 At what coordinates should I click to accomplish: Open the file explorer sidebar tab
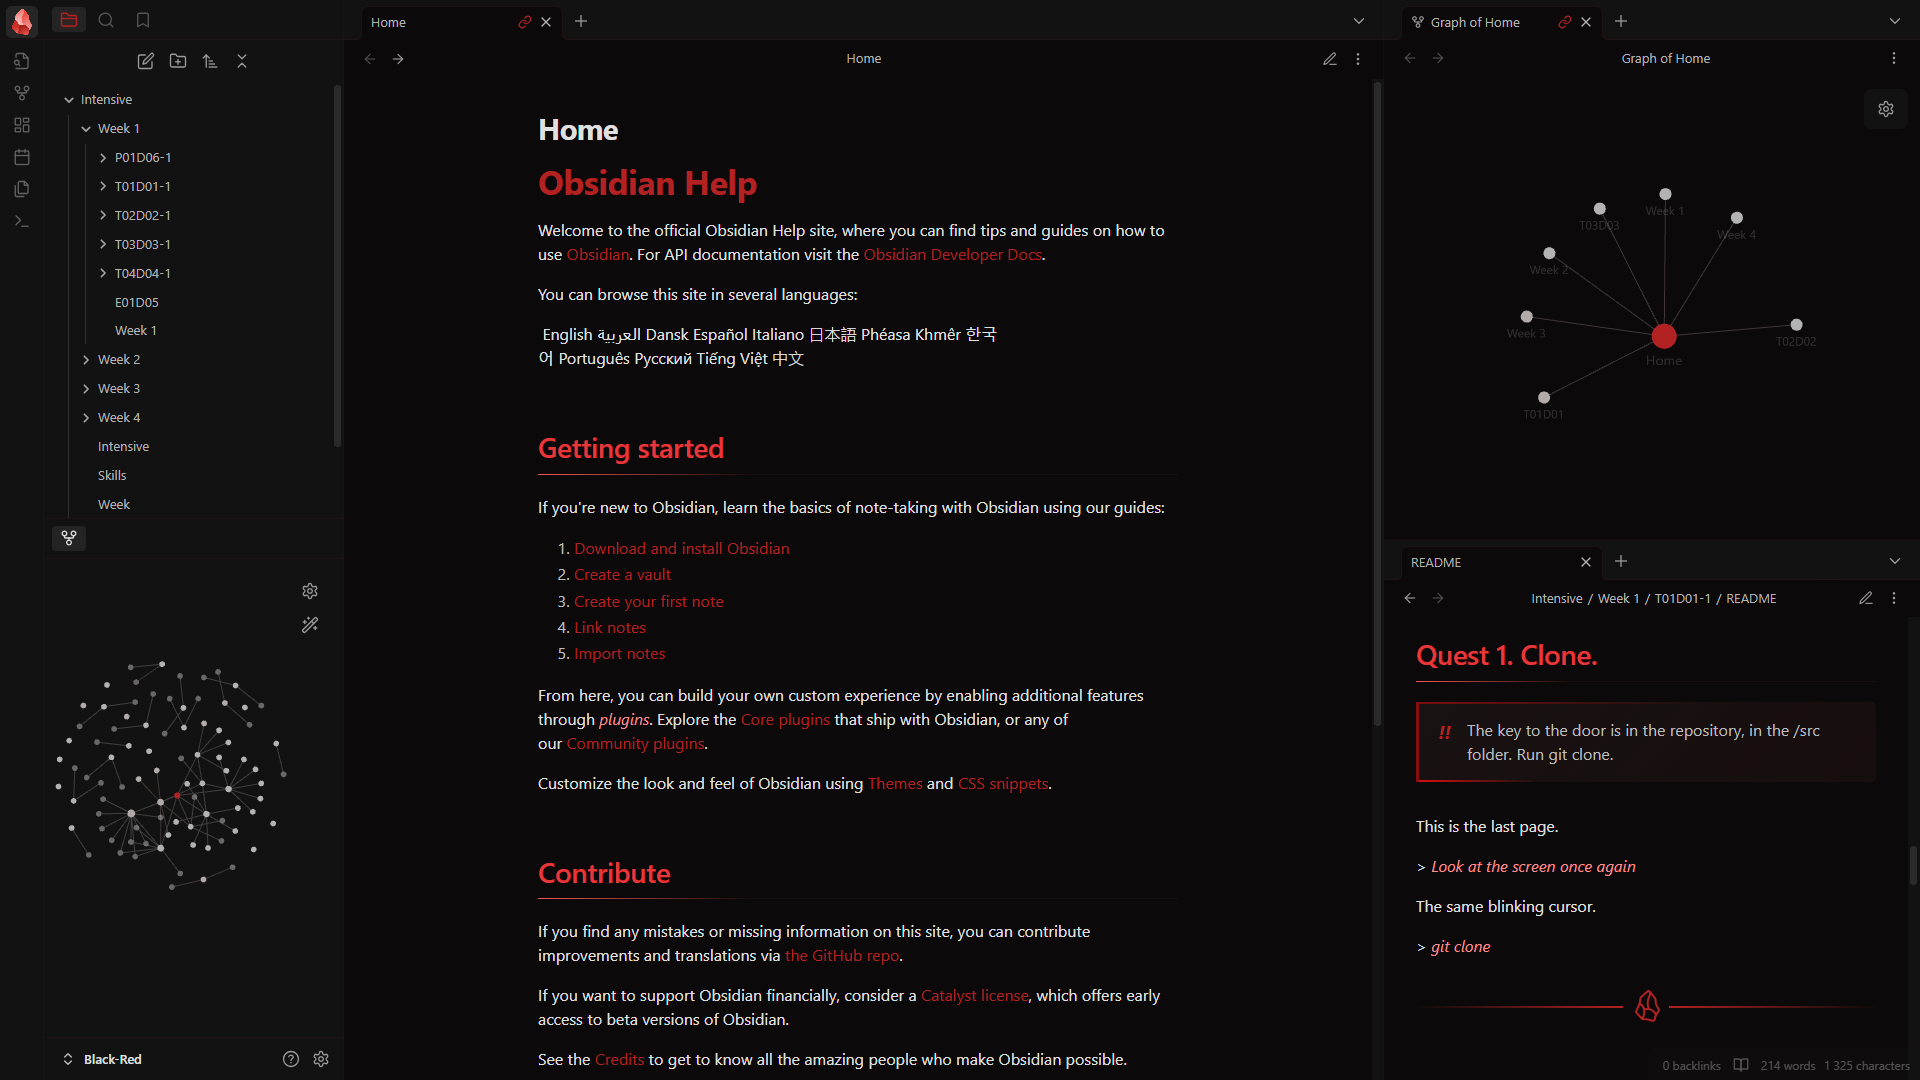coord(69,20)
